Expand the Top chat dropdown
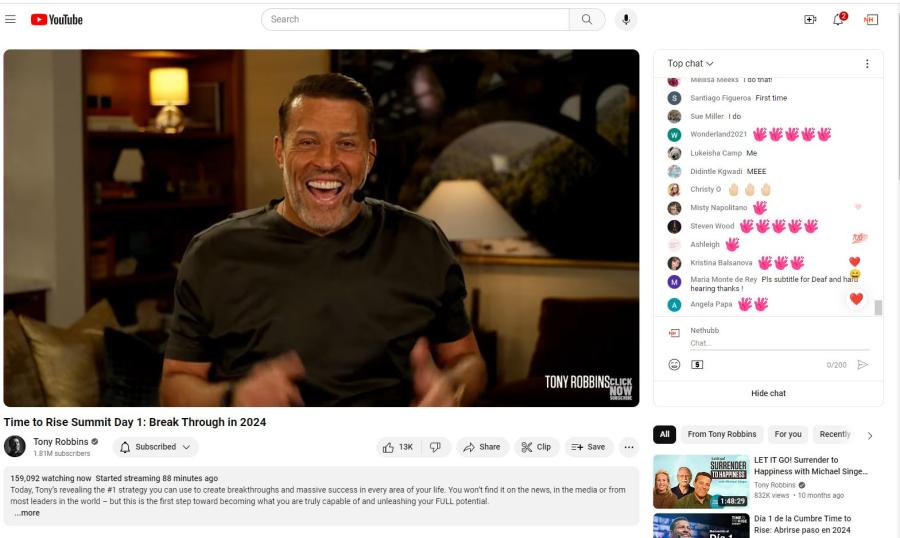Viewport: 900px width, 538px height. coord(690,64)
